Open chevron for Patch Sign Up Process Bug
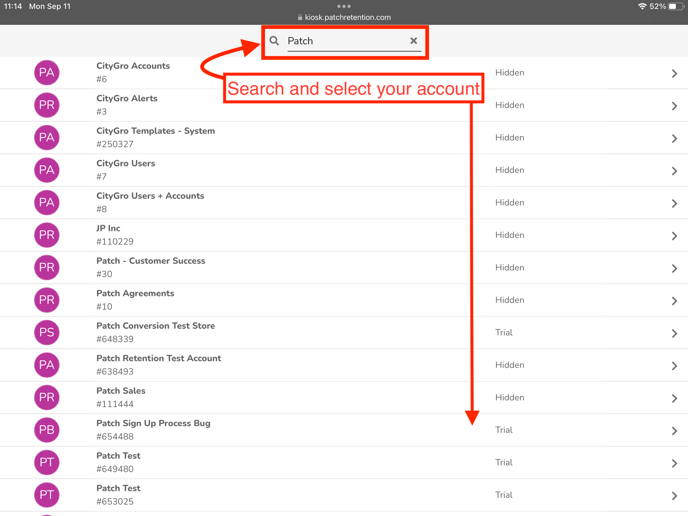688x516 pixels. click(x=674, y=430)
